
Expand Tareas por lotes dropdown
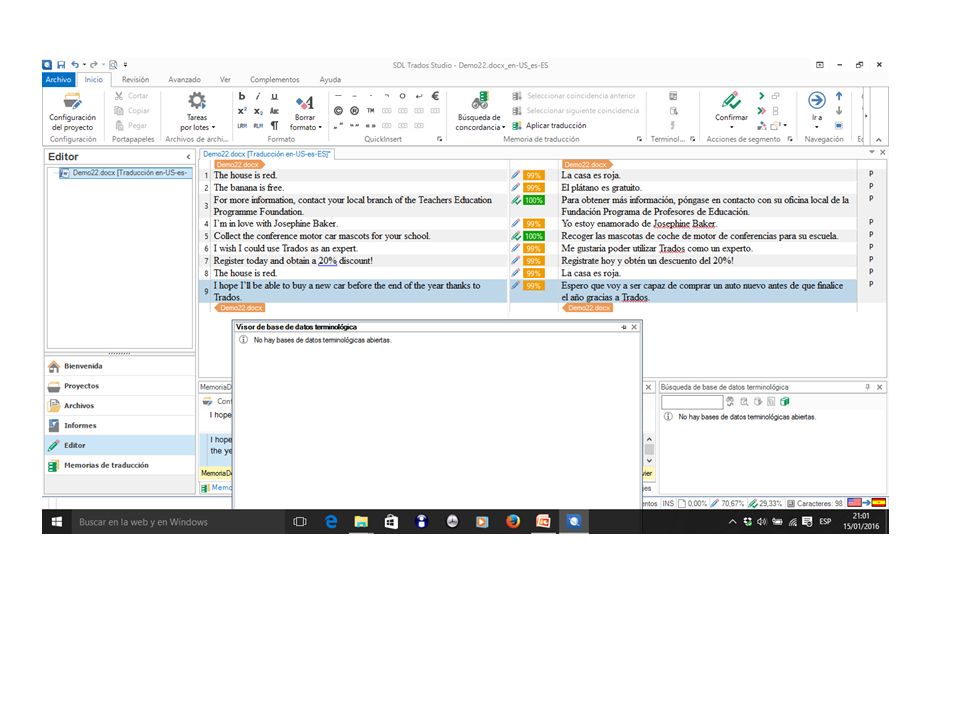point(213,128)
